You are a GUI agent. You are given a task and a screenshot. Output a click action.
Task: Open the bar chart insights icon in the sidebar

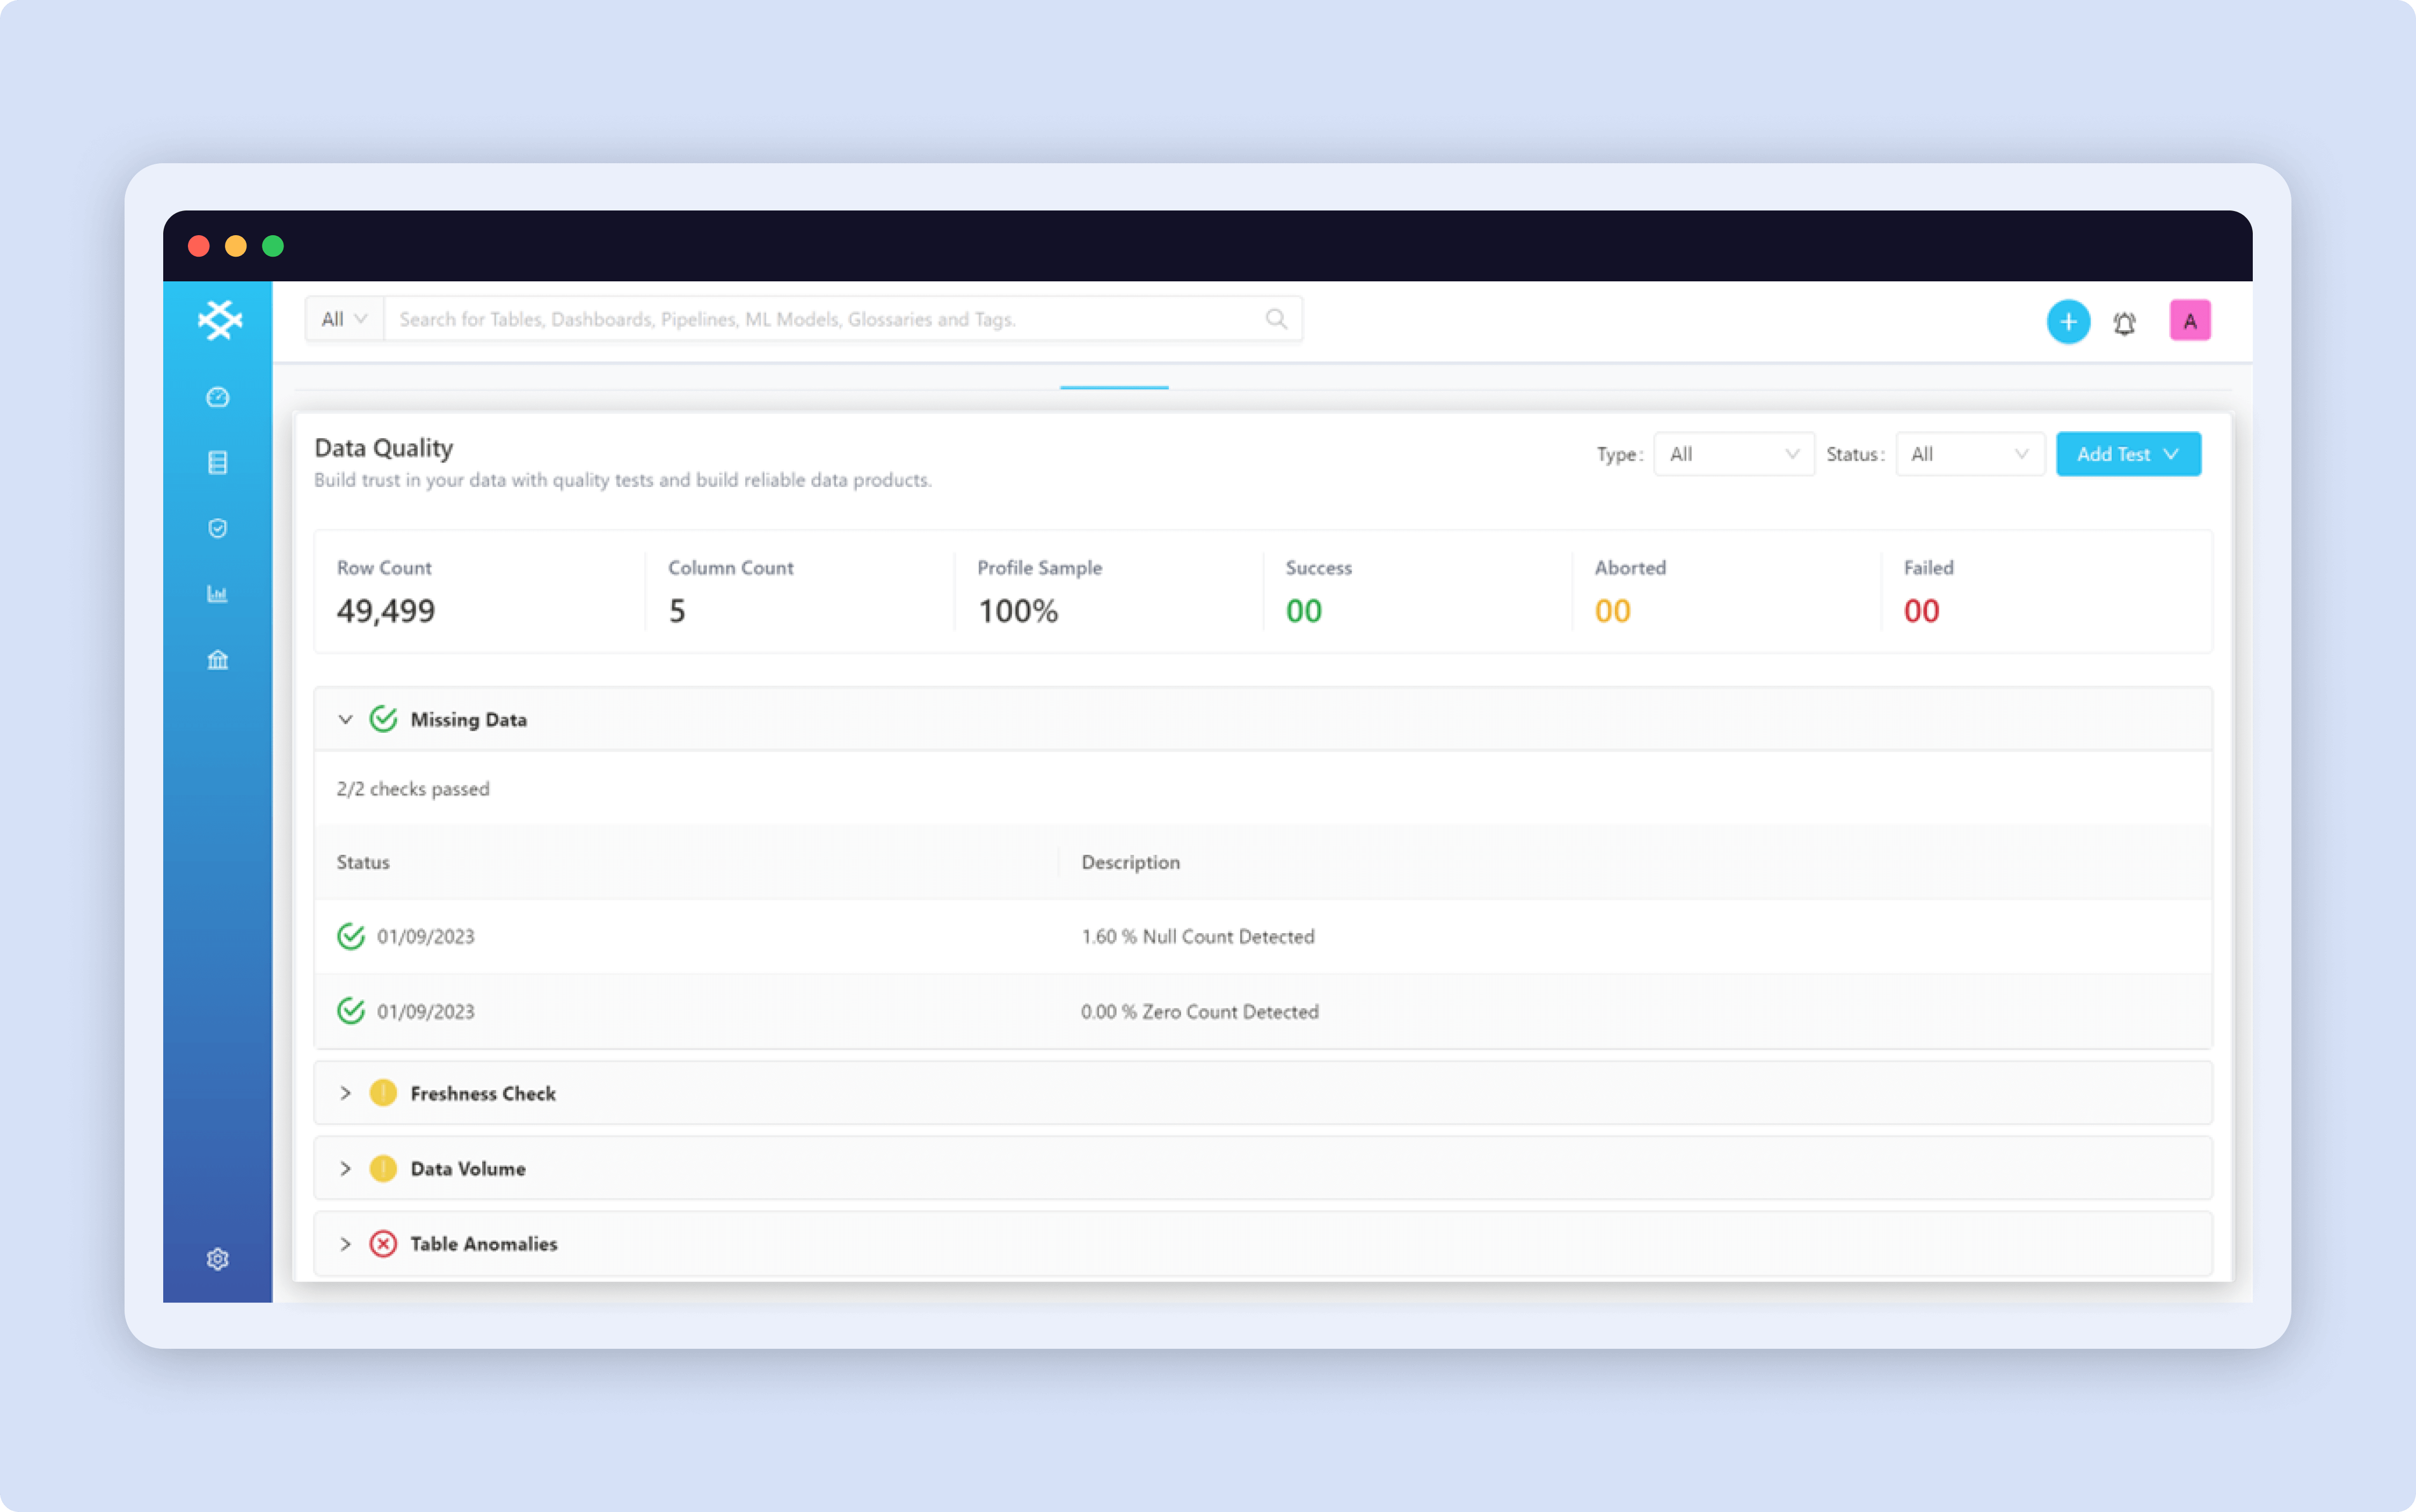(217, 594)
